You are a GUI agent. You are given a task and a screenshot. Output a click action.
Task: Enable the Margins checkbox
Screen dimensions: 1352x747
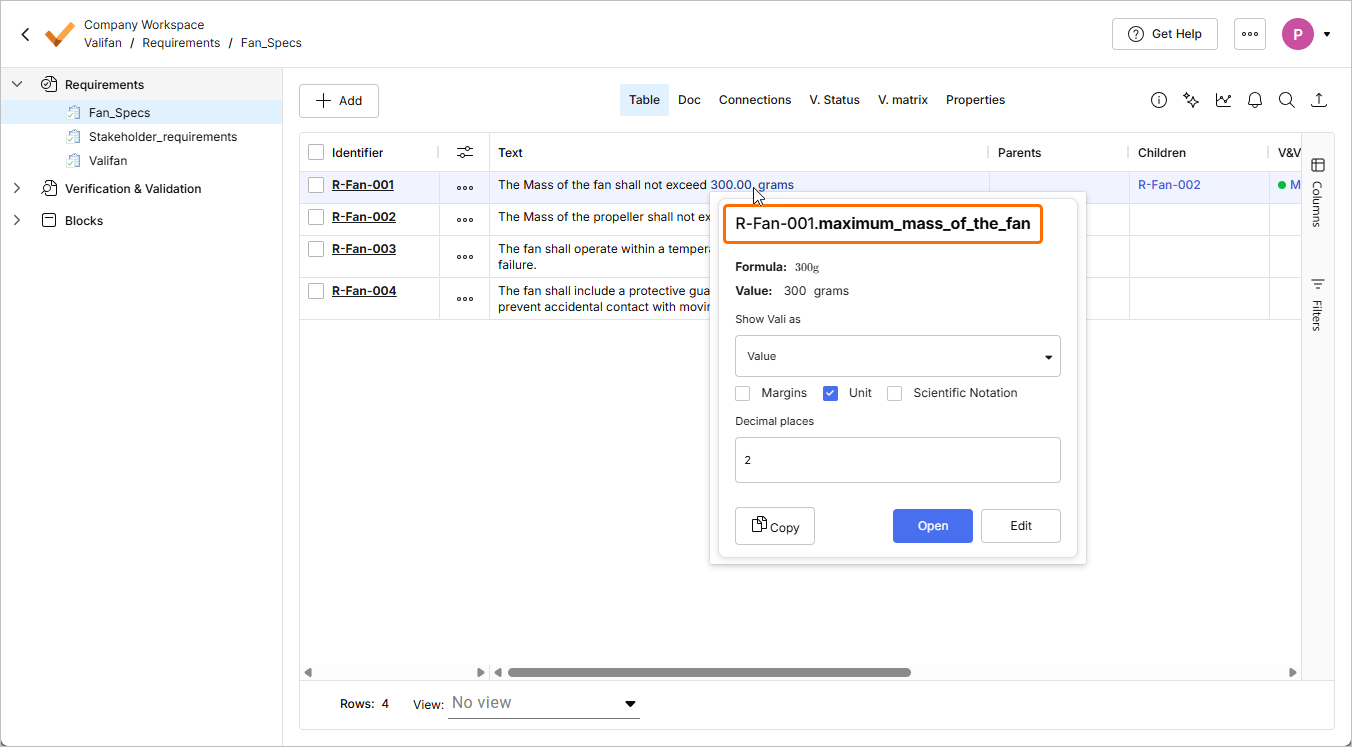click(x=742, y=393)
